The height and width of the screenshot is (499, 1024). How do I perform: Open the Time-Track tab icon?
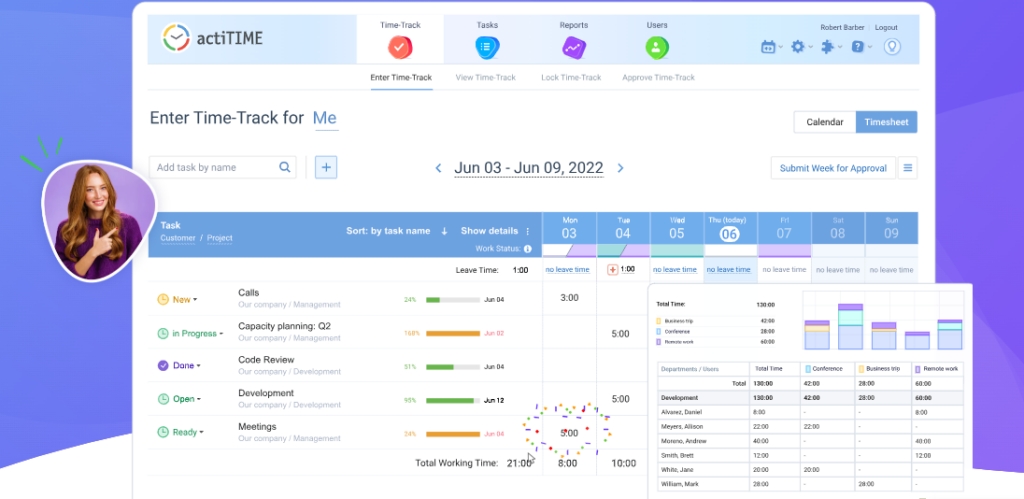pyautogui.click(x=400, y=47)
